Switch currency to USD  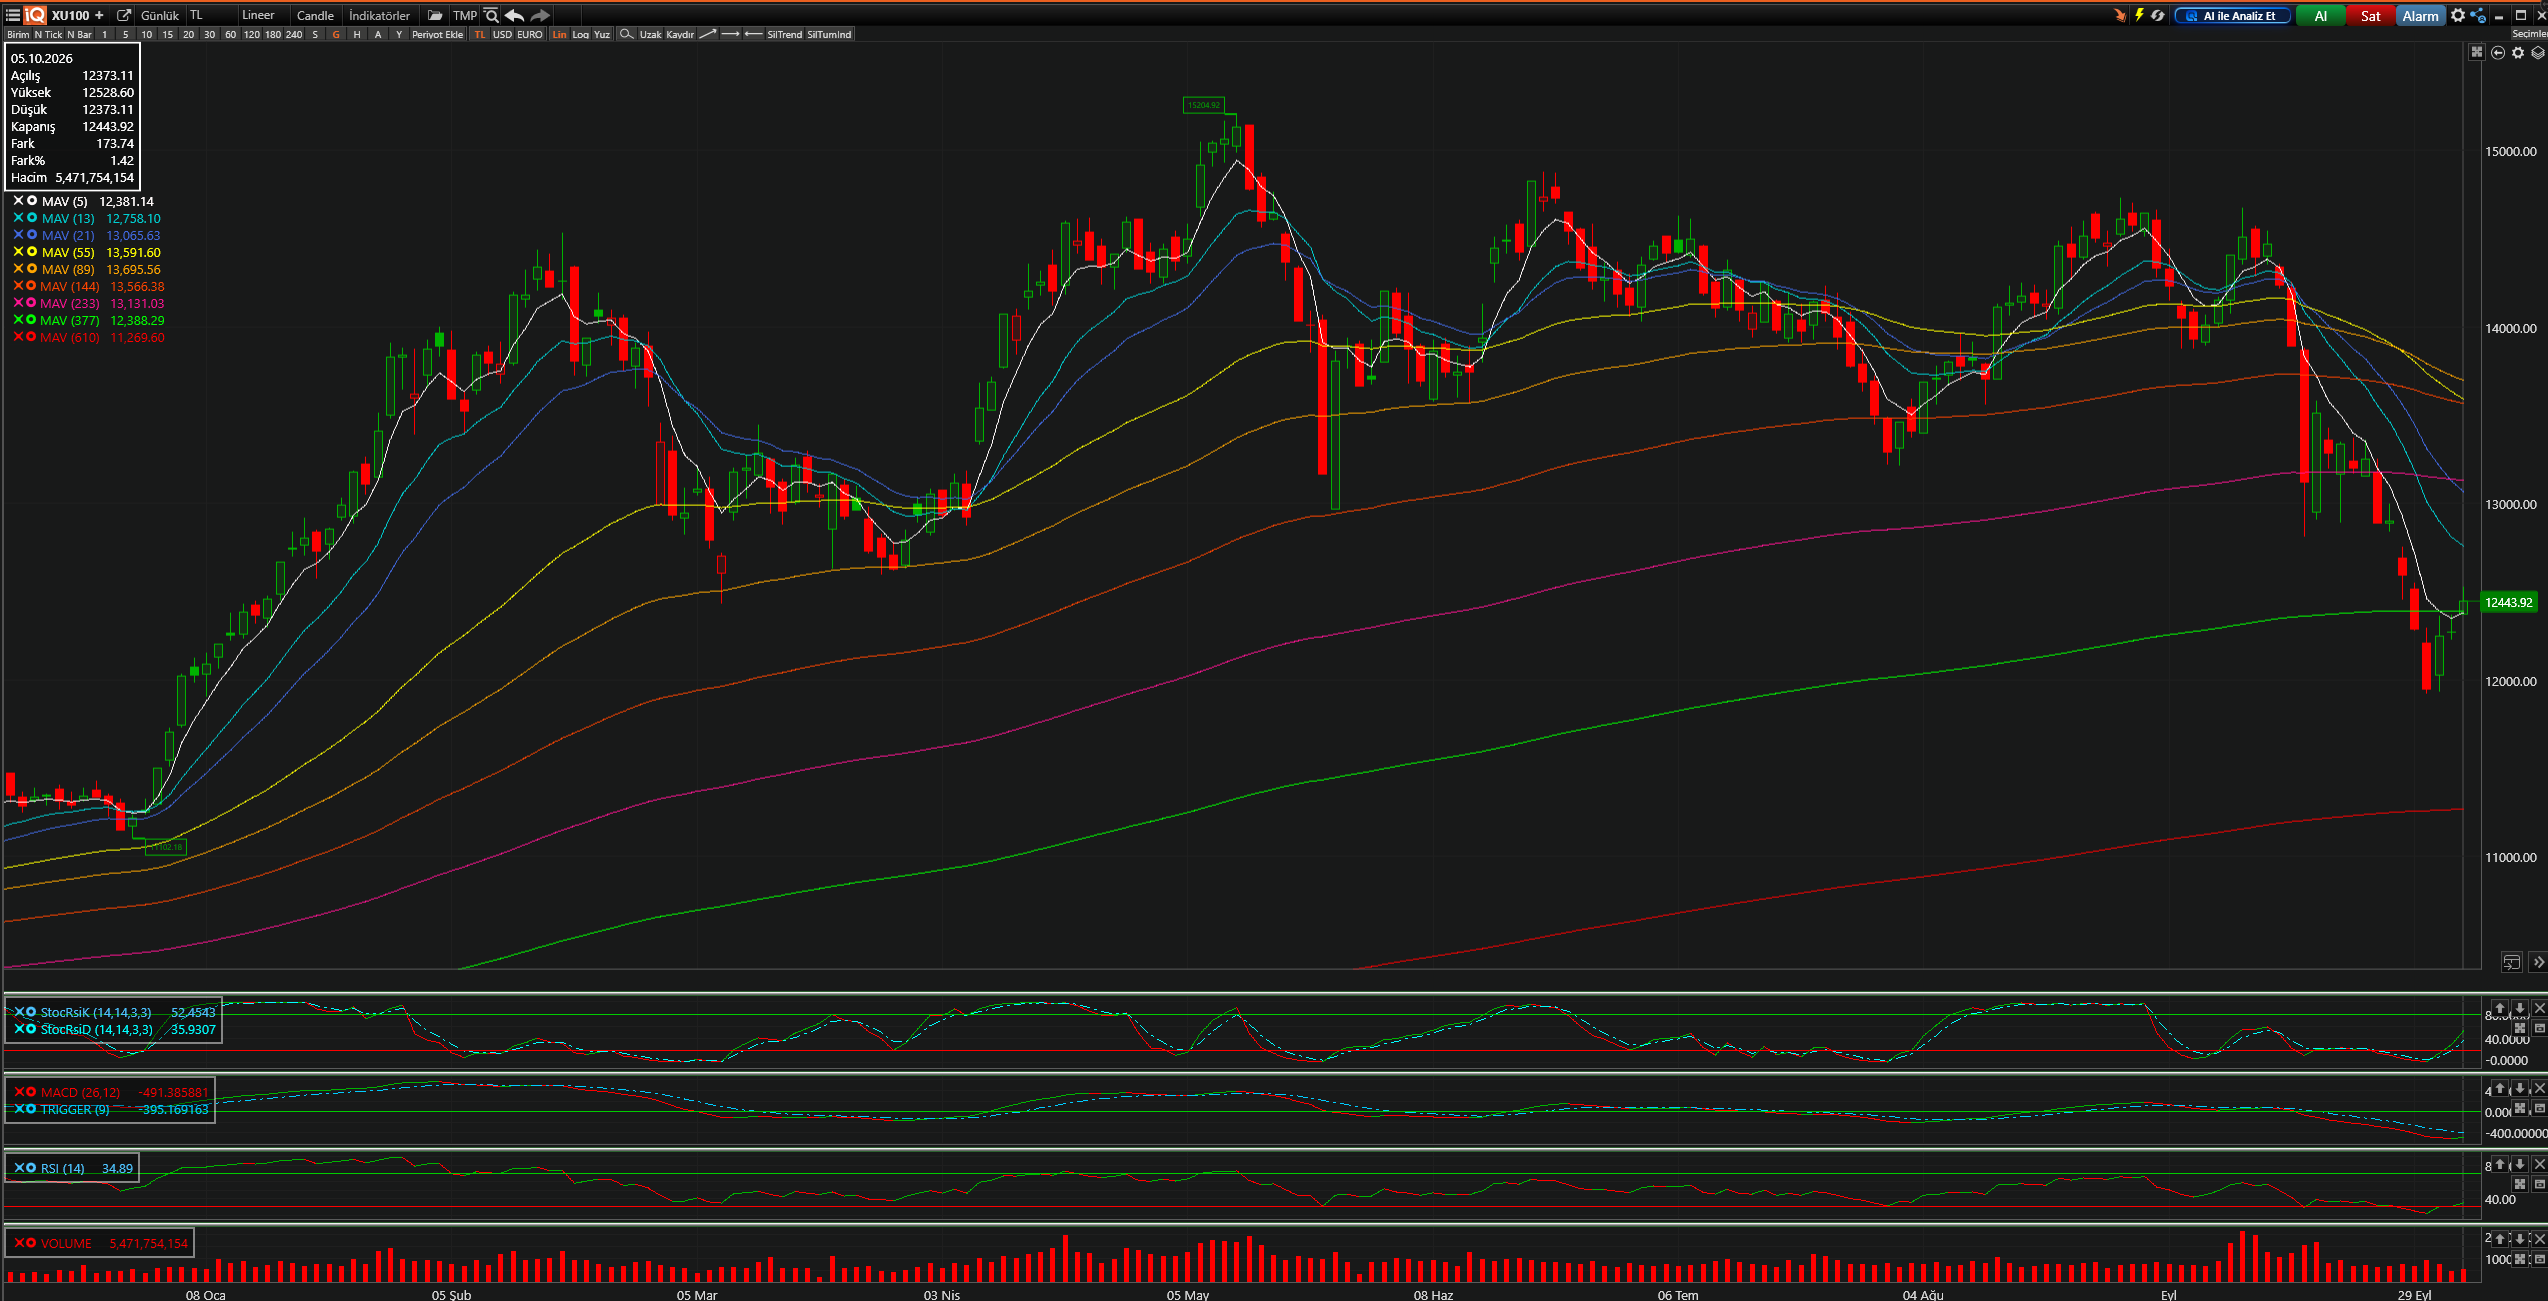coord(502,34)
